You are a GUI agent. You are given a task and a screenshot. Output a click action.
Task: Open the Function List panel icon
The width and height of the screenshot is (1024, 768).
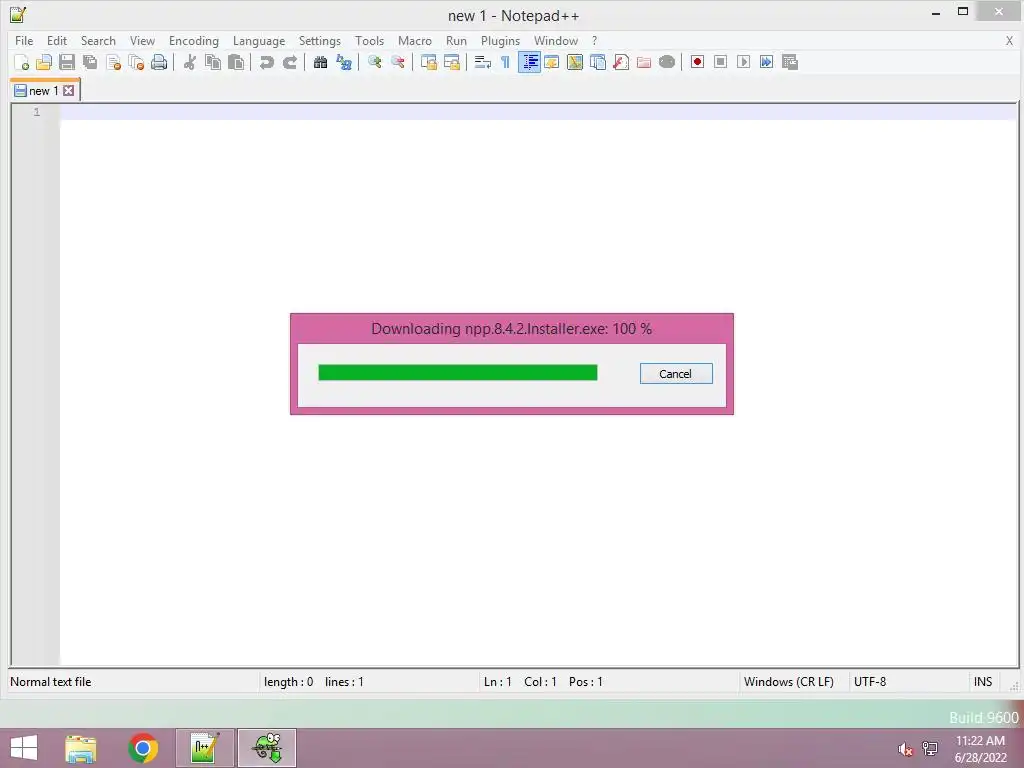621,62
